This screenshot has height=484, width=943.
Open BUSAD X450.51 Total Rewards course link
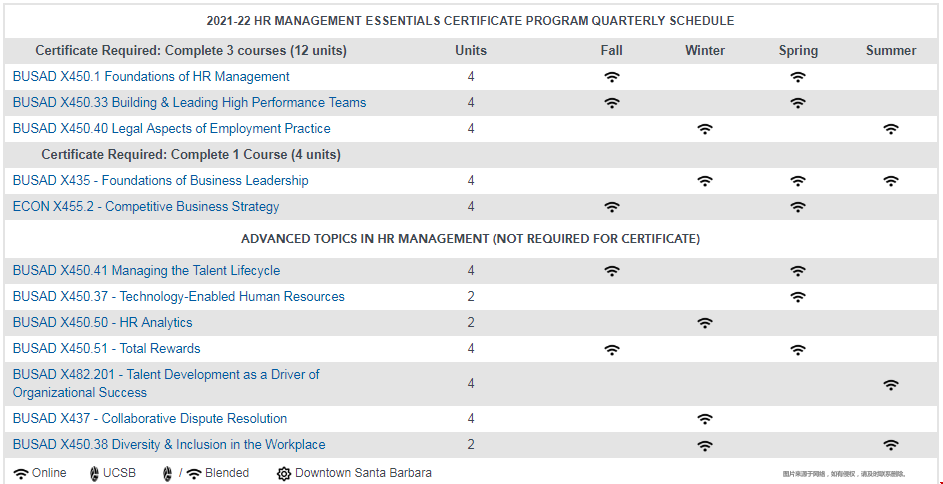[106, 349]
